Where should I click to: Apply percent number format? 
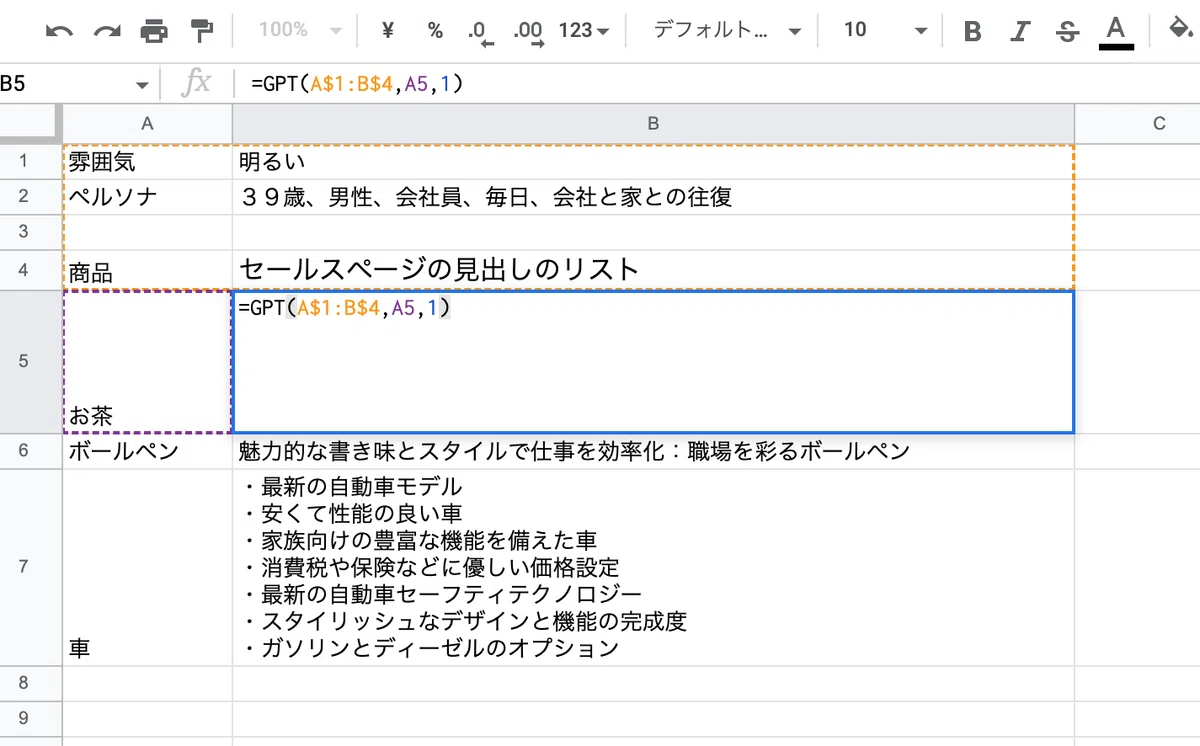pyautogui.click(x=435, y=30)
